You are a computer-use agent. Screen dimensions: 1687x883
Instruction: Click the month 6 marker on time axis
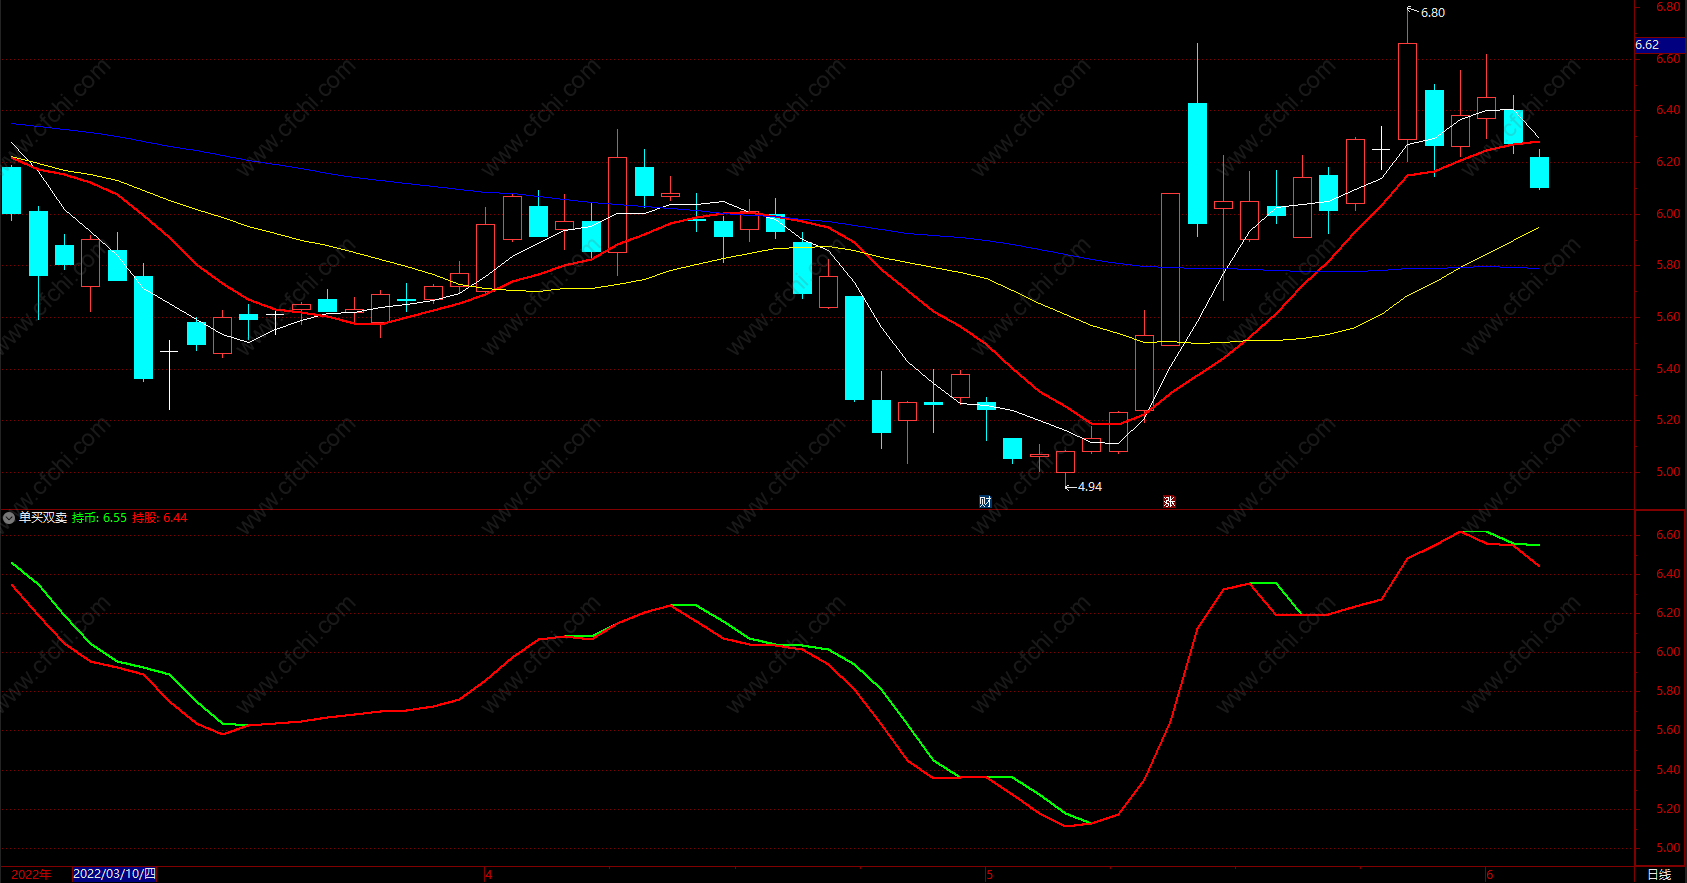pyautogui.click(x=1489, y=875)
